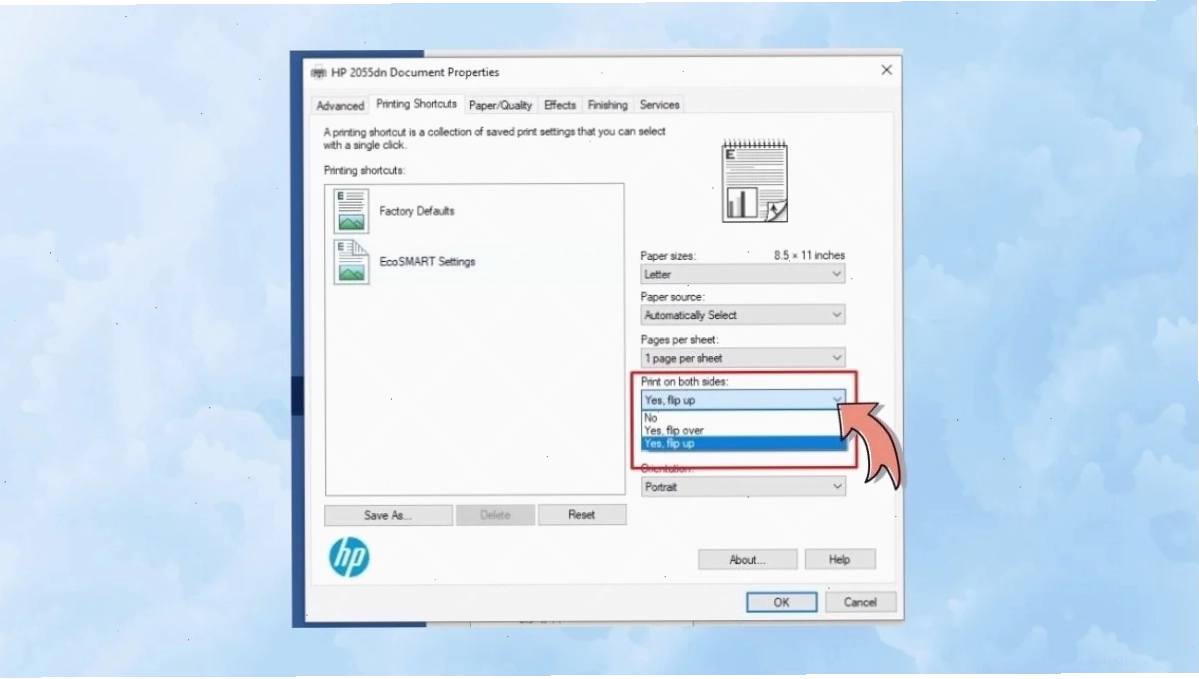Switch to the Advanced tab
1199x679 pixels.
(x=340, y=106)
